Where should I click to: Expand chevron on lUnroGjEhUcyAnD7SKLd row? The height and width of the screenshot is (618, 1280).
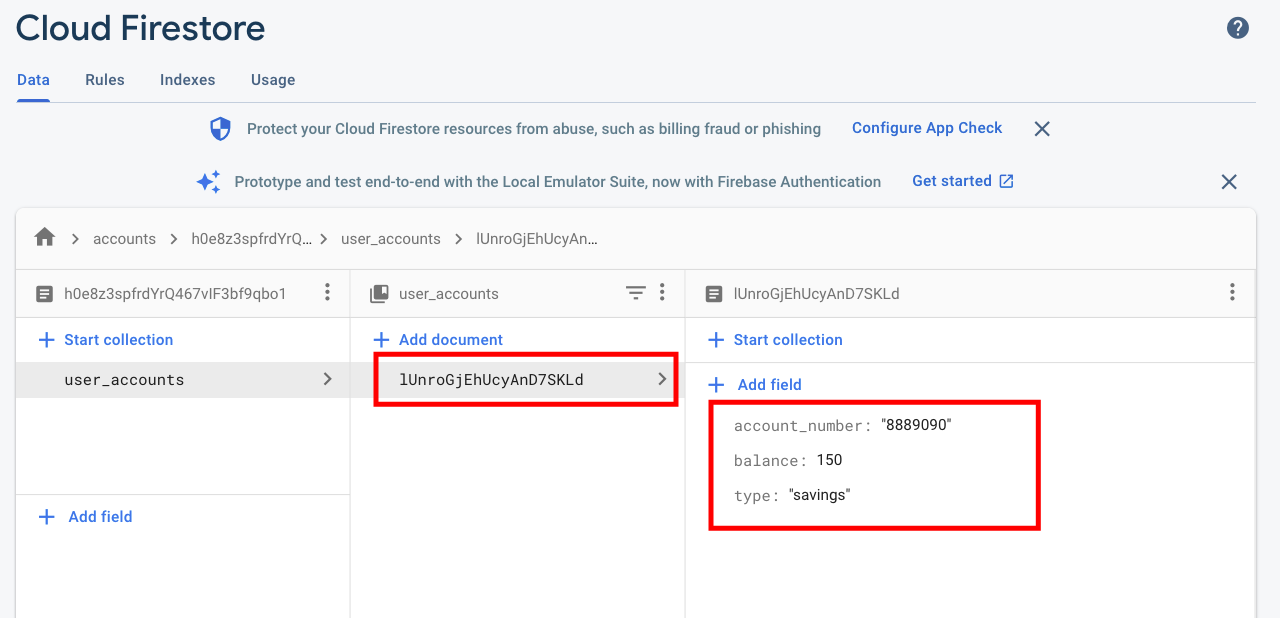(662, 379)
